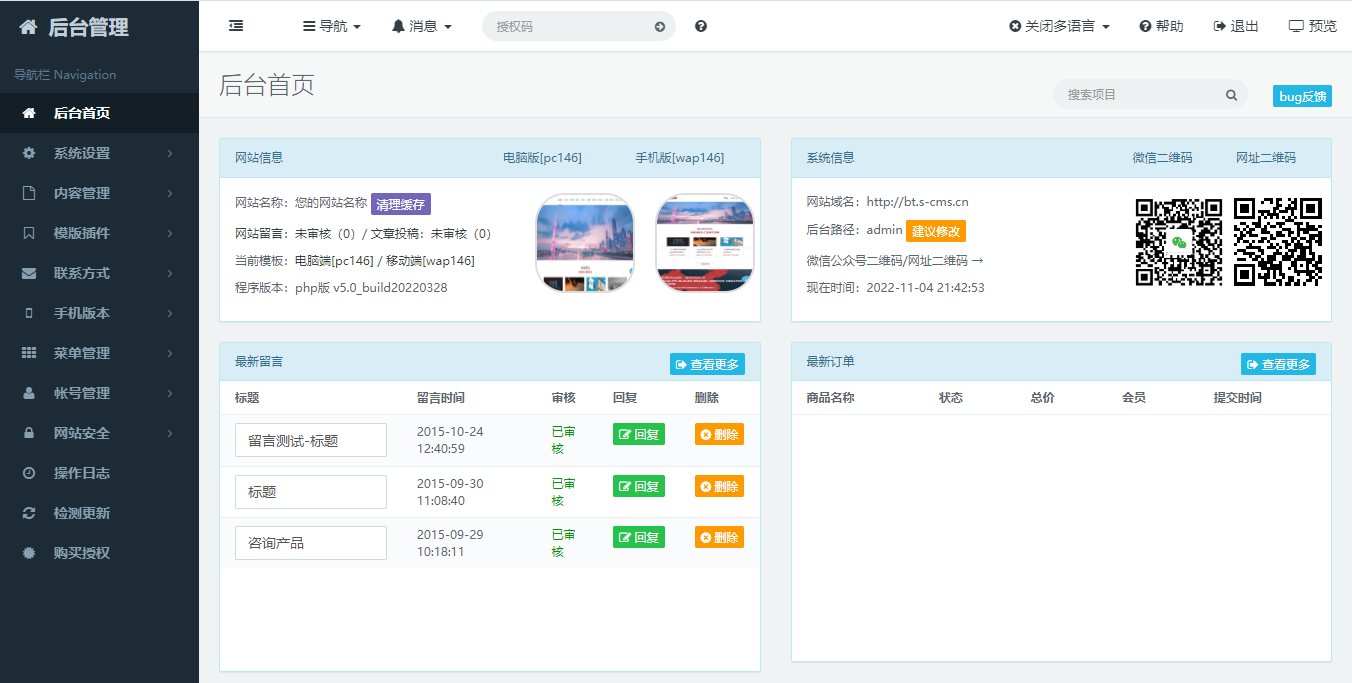
Task: Click the search magnifier icon
Action: point(1231,95)
